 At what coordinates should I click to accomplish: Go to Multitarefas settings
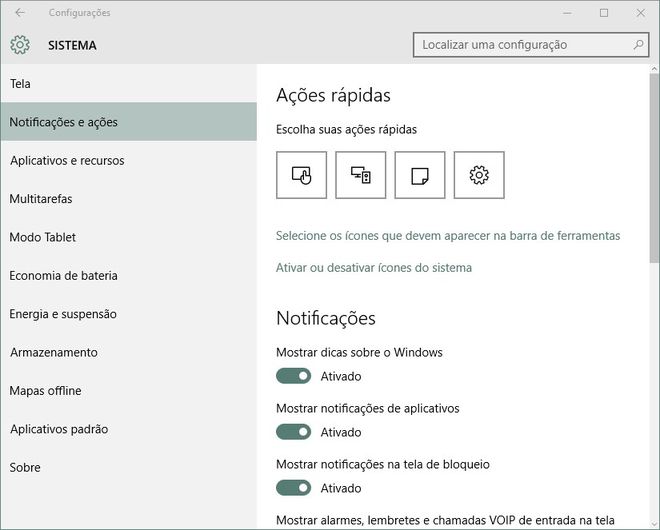click(128, 198)
